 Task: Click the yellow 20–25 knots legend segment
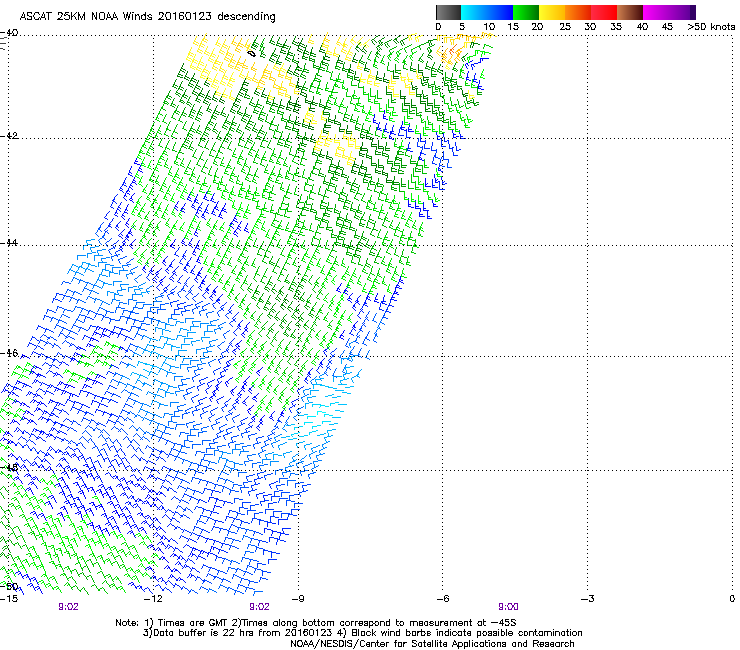(x=552, y=12)
